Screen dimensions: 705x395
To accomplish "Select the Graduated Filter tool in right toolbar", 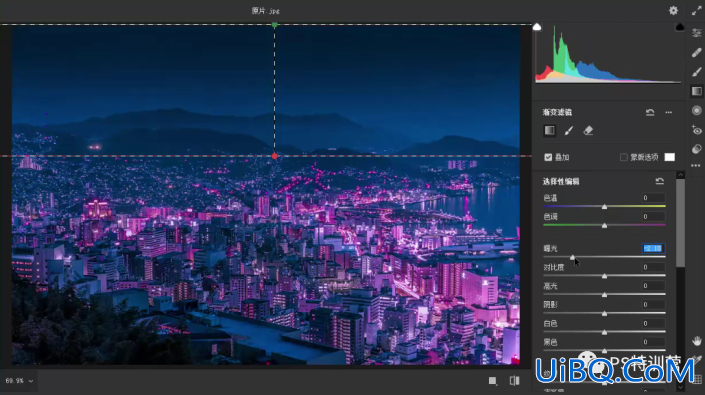I will pyautogui.click(x=696, y=91).
